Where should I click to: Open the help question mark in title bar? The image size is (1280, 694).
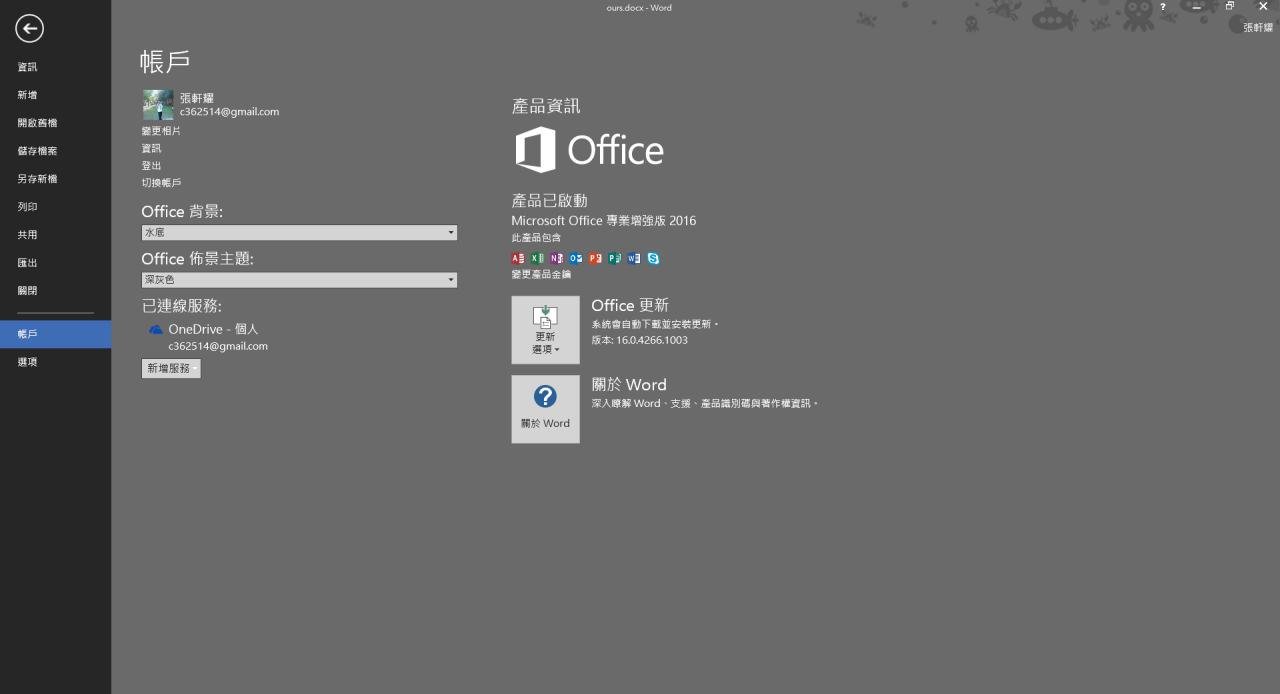[x=1162, y=7]
